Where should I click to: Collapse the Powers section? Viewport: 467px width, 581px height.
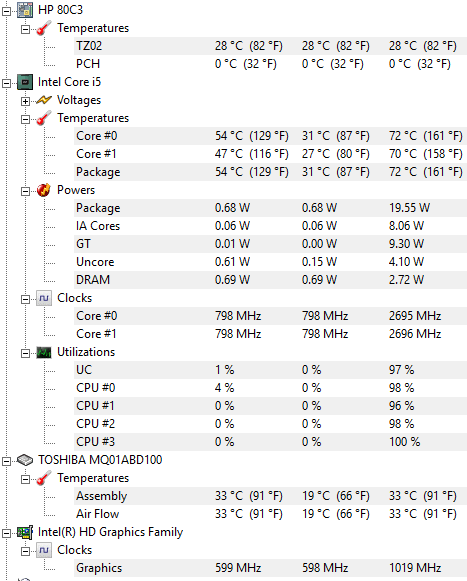(x=25, y=191)
